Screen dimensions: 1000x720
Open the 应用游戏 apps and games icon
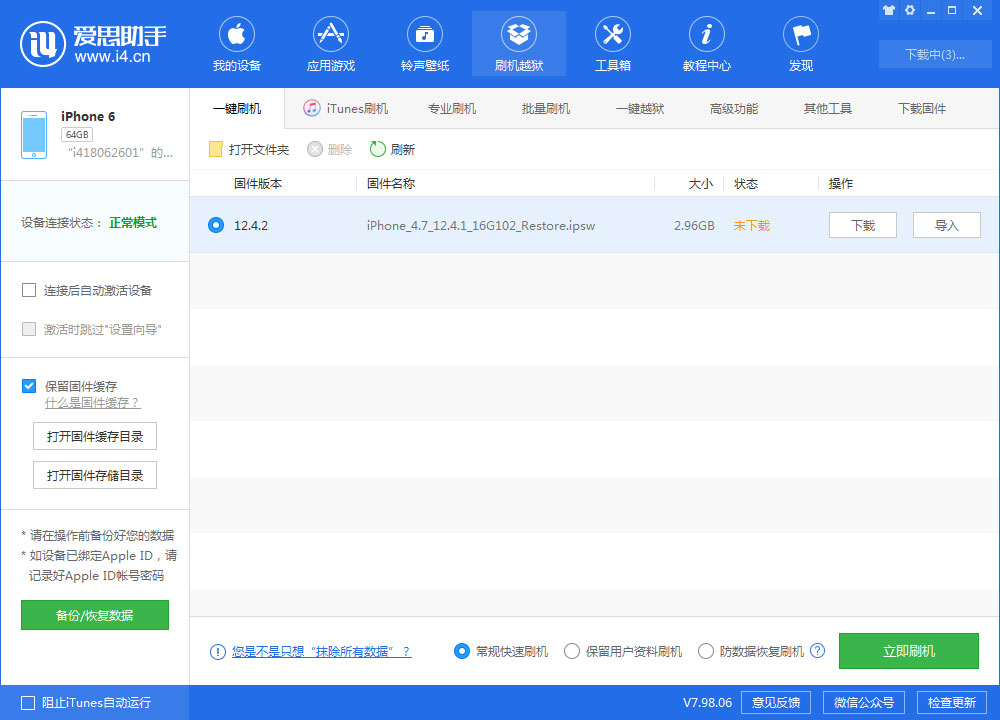(330, 35)
